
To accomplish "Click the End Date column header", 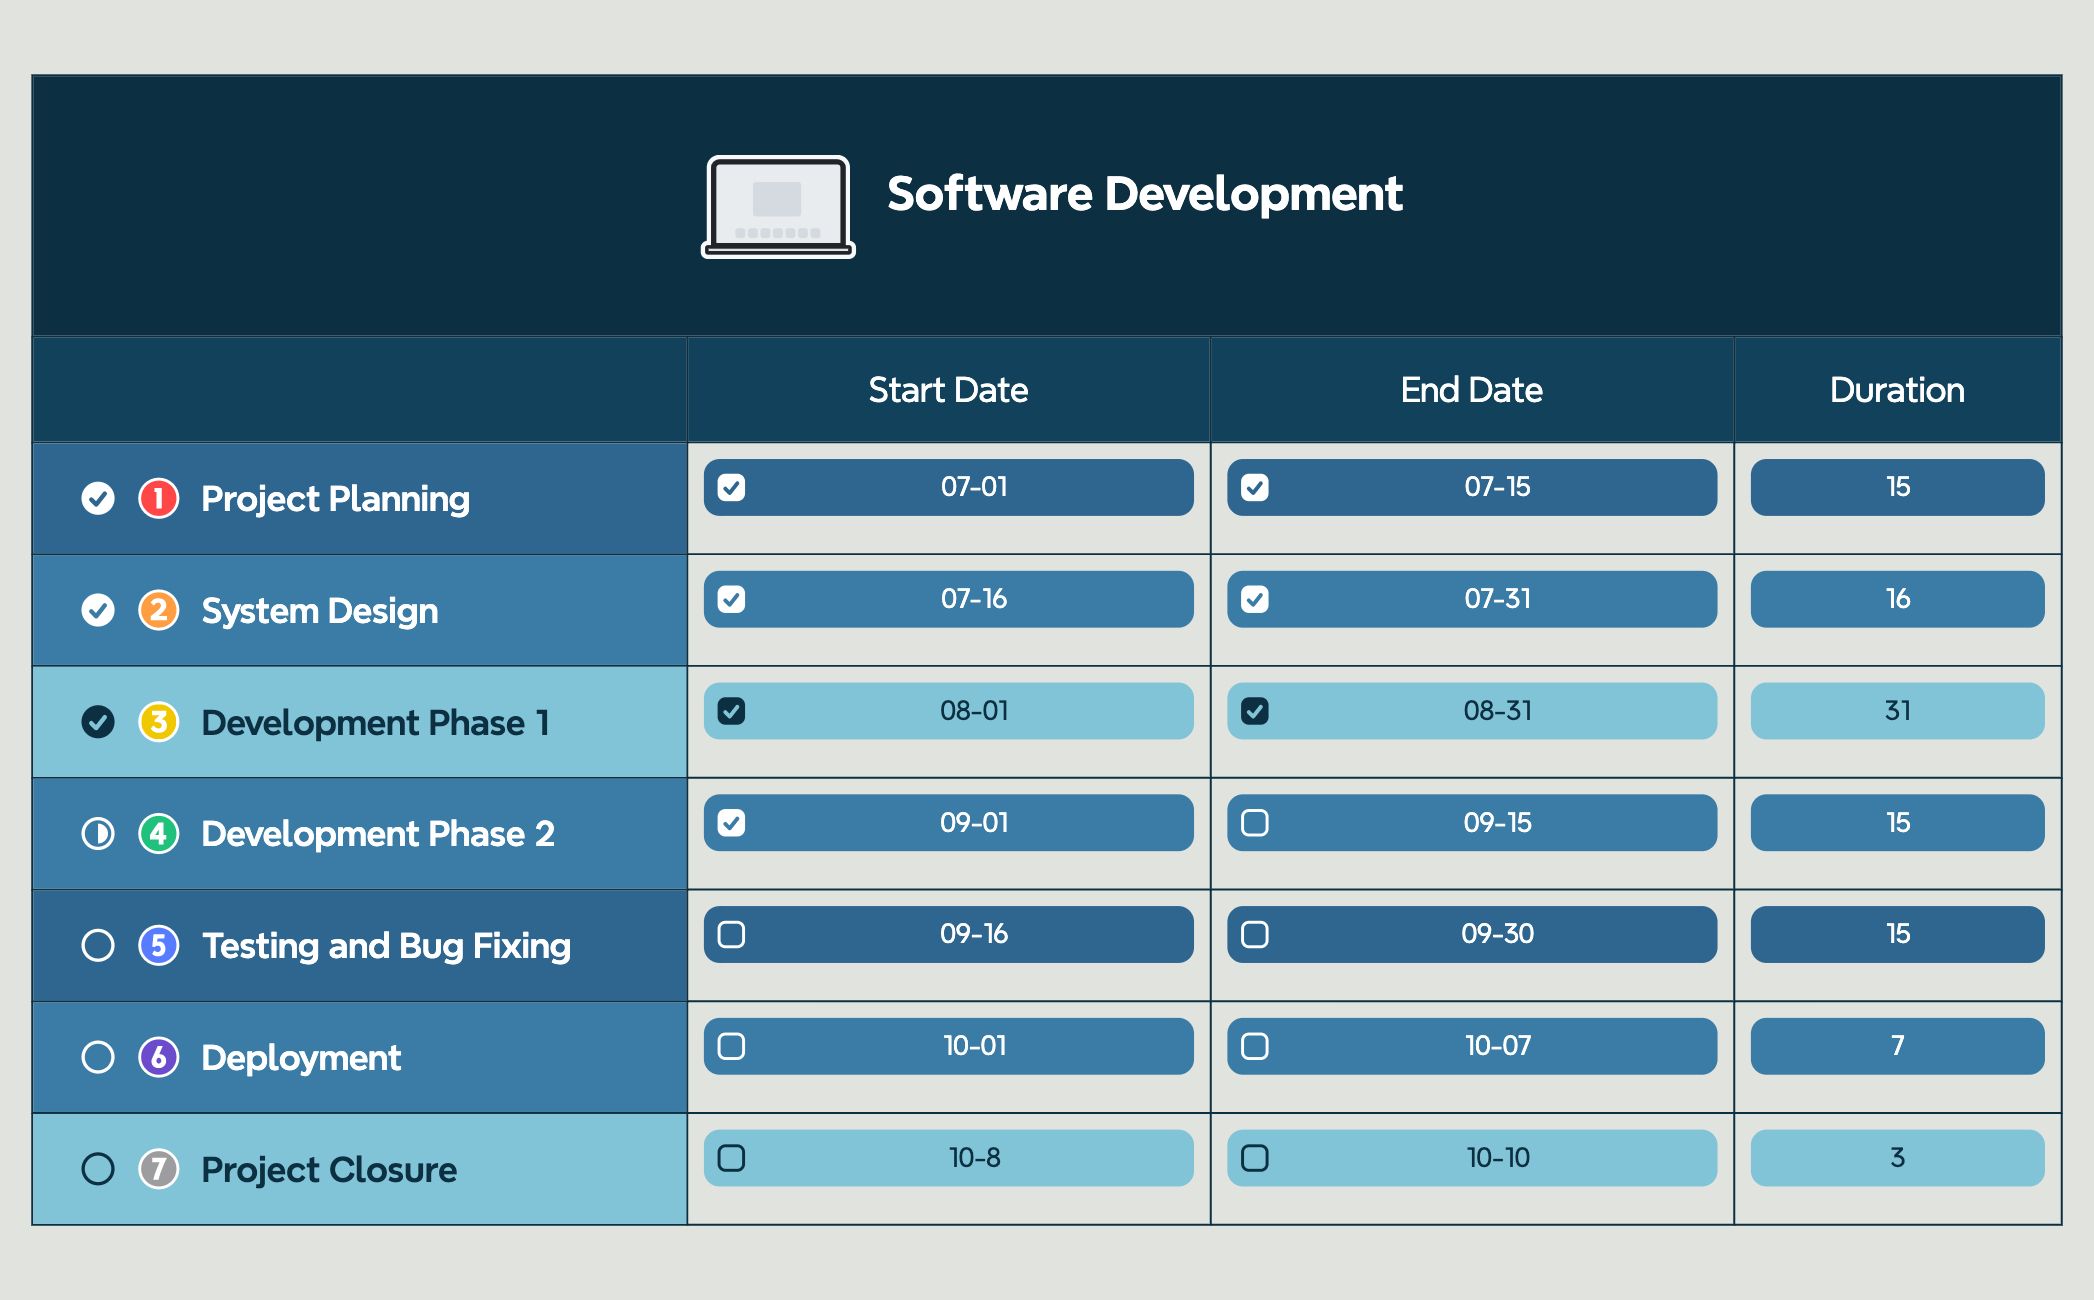I will pos(1471,389).
